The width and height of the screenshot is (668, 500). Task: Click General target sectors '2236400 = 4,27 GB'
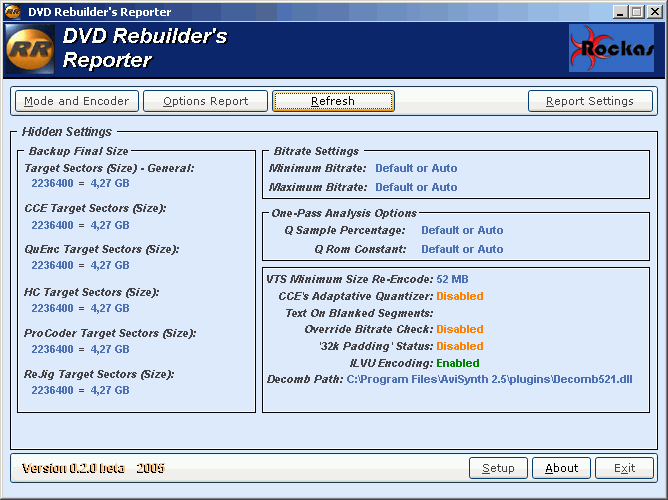point(81,183)
